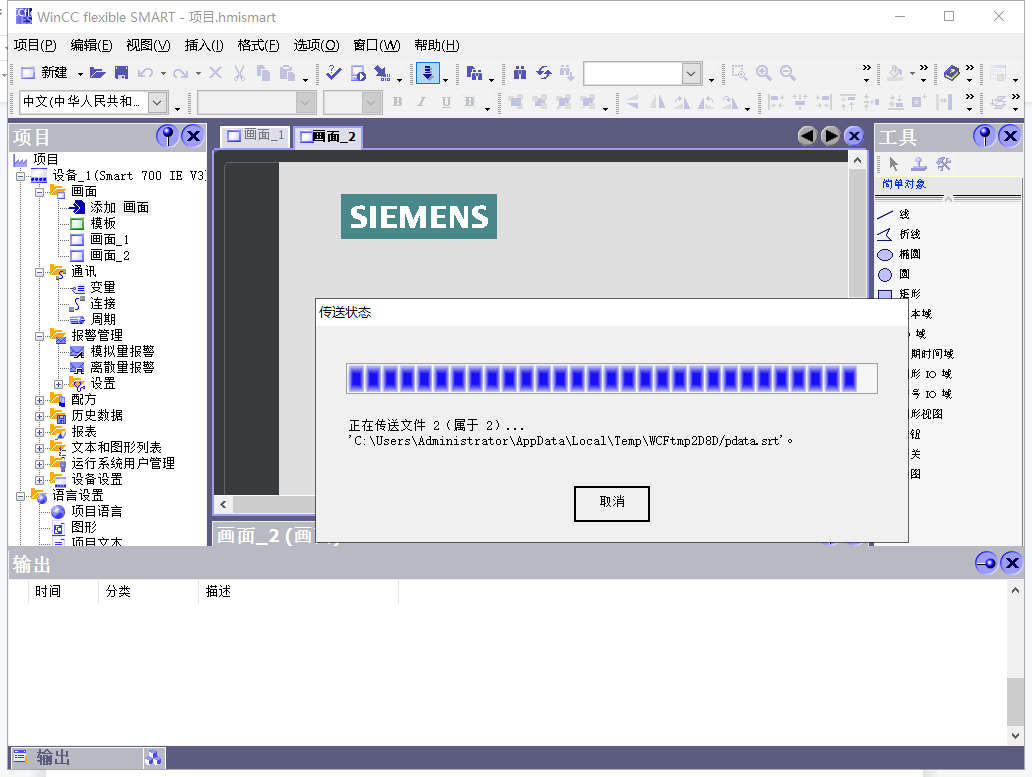Switch to the 画面_1 tab

pos(256,136)
